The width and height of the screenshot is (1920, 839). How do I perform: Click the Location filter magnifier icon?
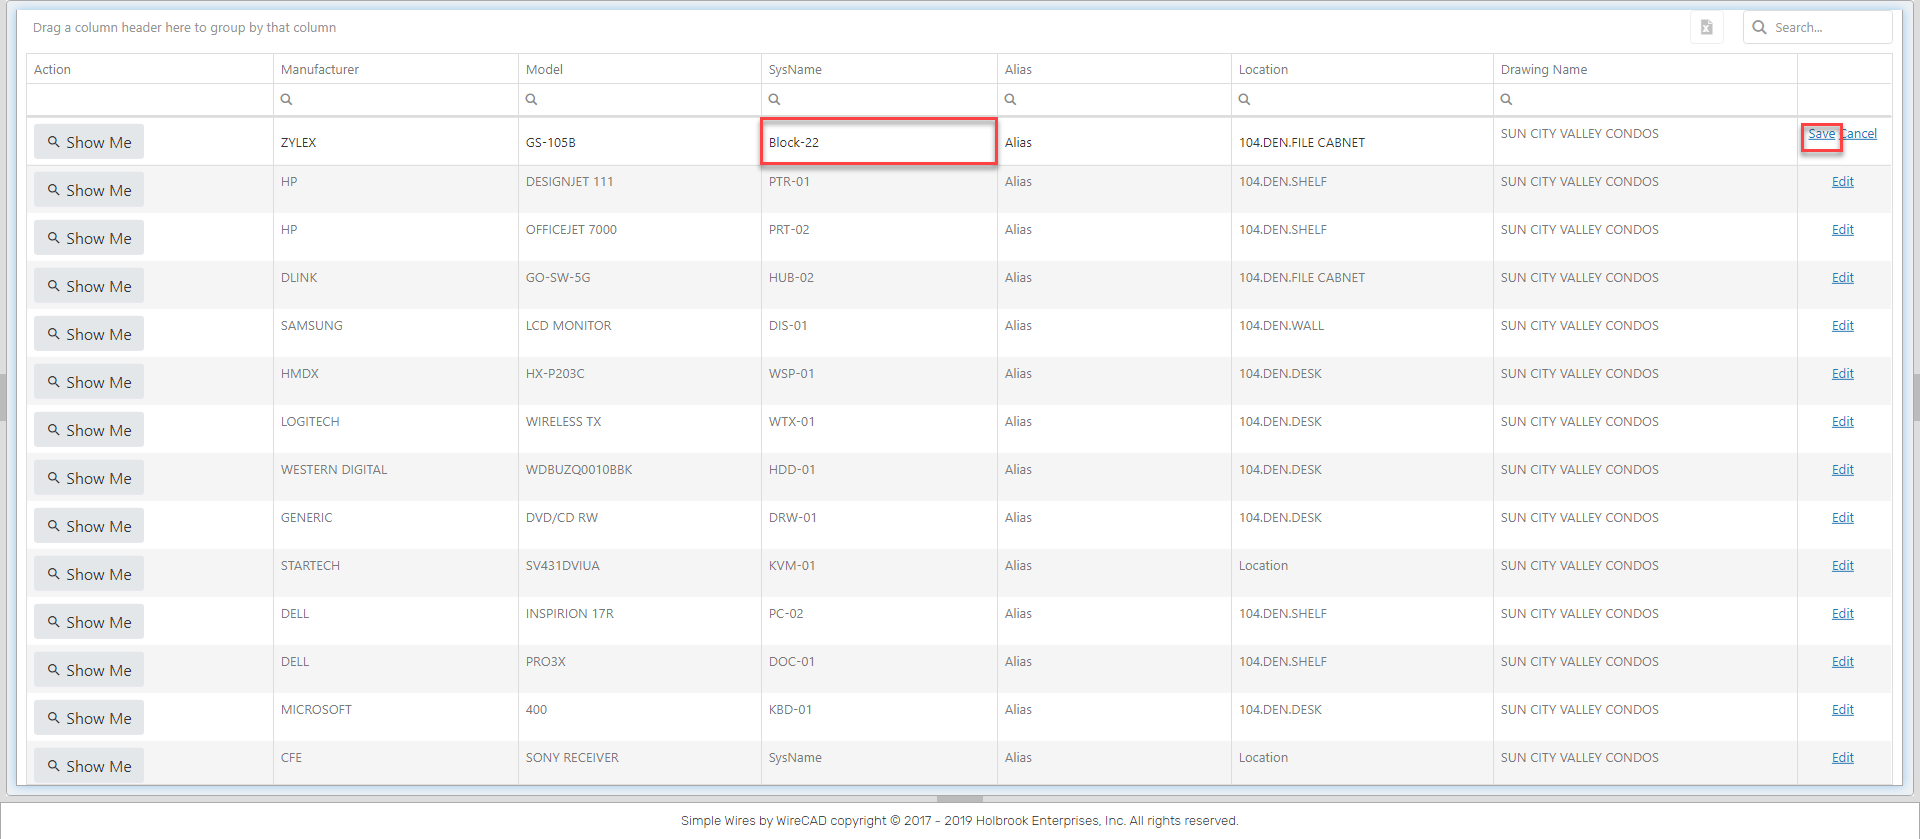1244,99
